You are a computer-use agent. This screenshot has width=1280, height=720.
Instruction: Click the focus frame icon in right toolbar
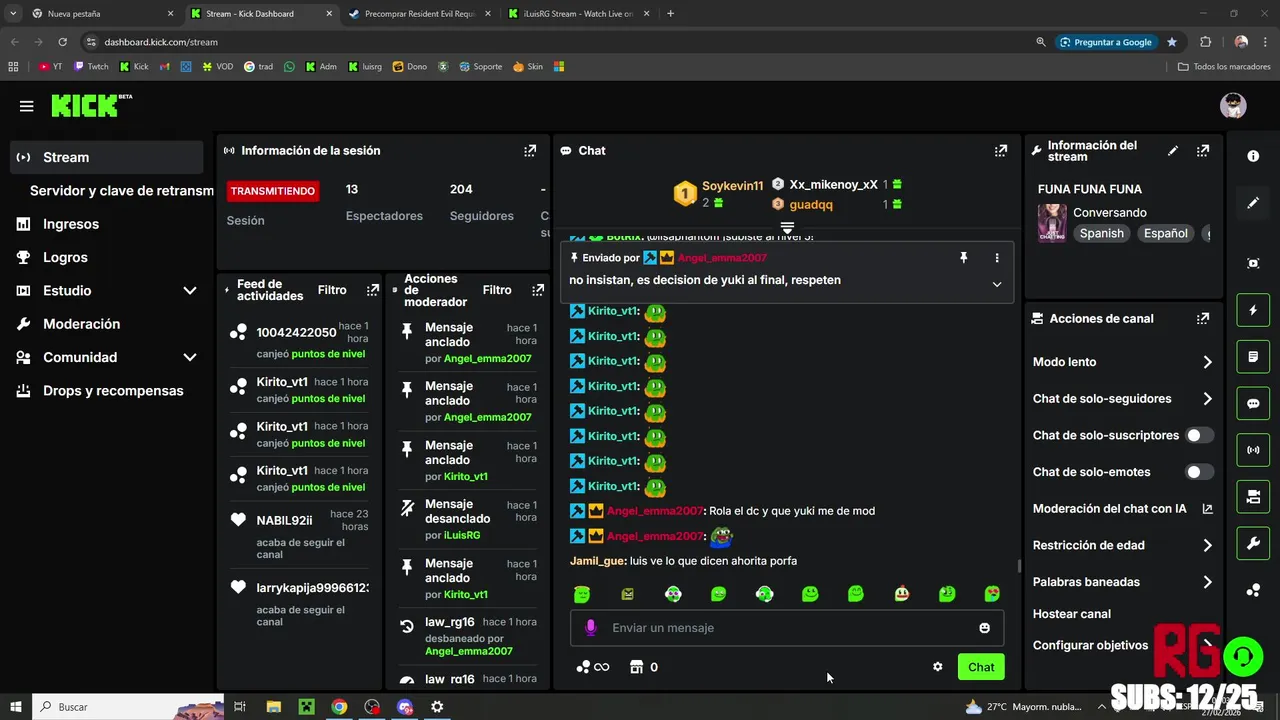click(1253, 263)
